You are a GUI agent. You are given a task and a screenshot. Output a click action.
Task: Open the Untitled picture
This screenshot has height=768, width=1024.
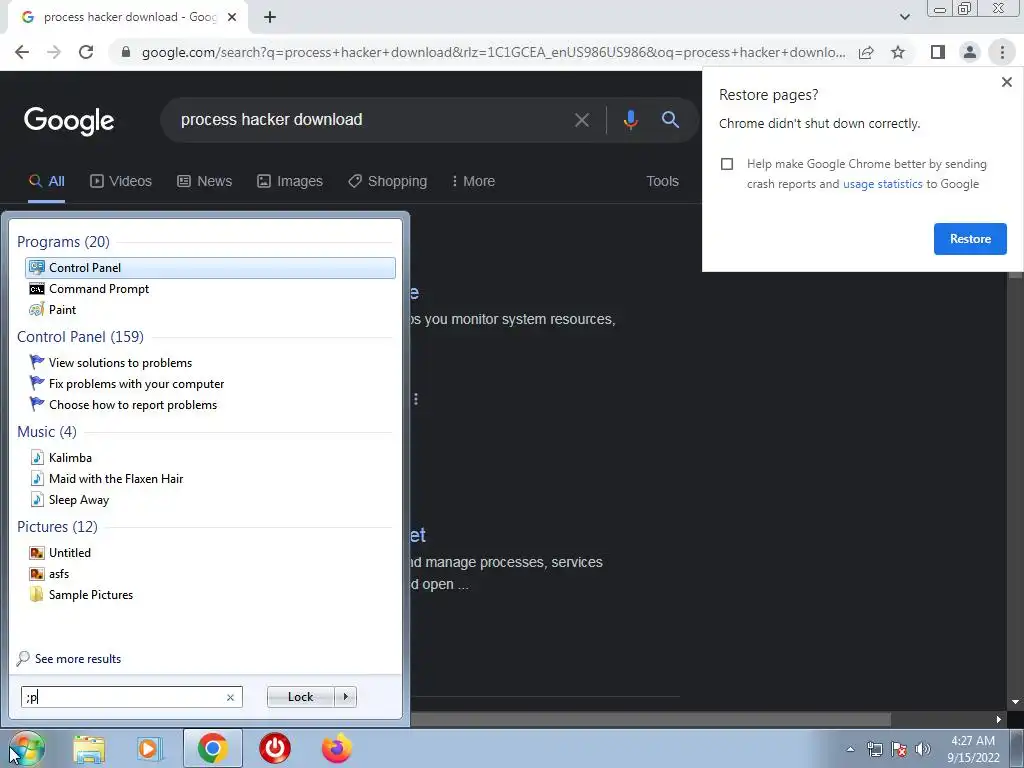(210, 552)
